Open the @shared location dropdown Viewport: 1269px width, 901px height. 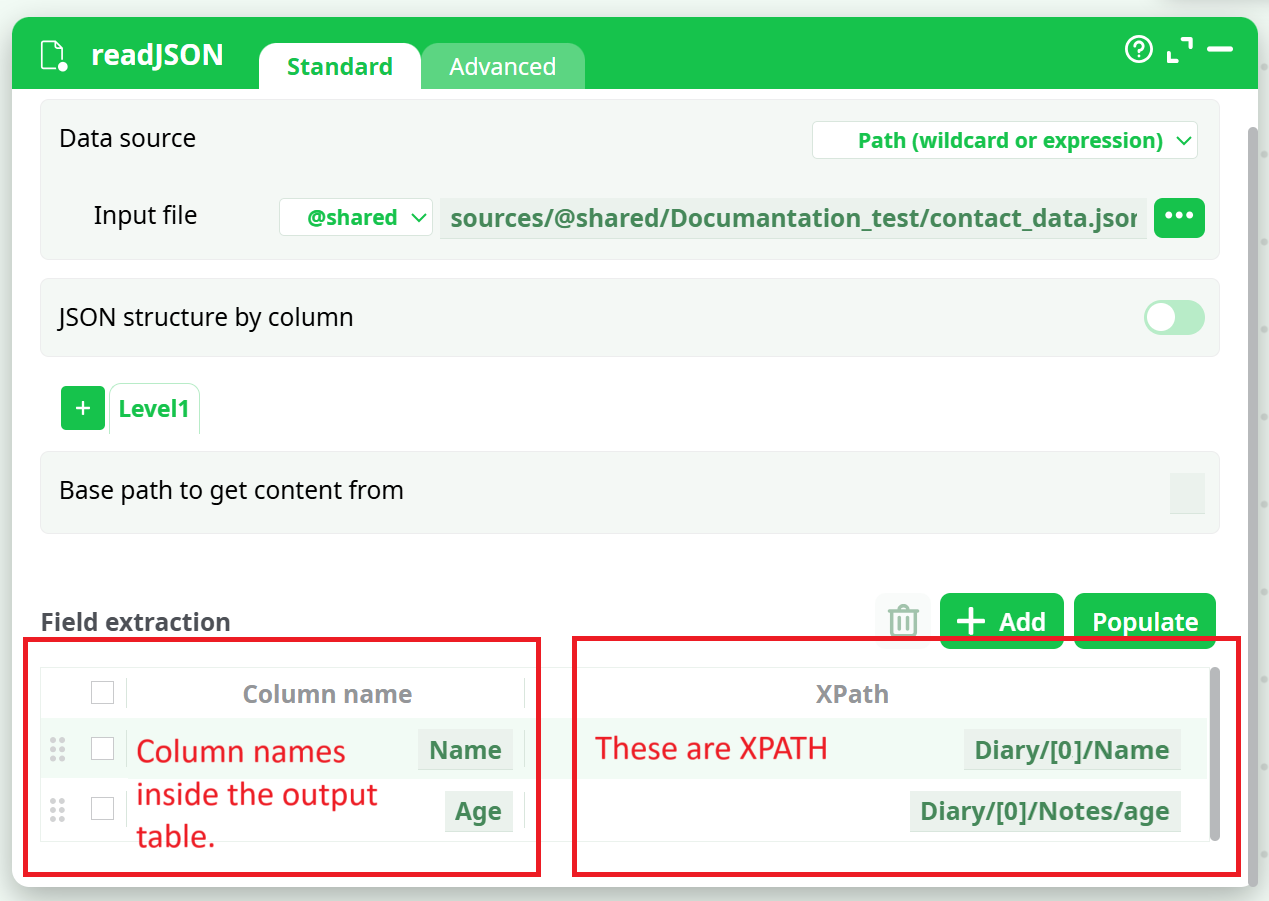pos(355,218)
